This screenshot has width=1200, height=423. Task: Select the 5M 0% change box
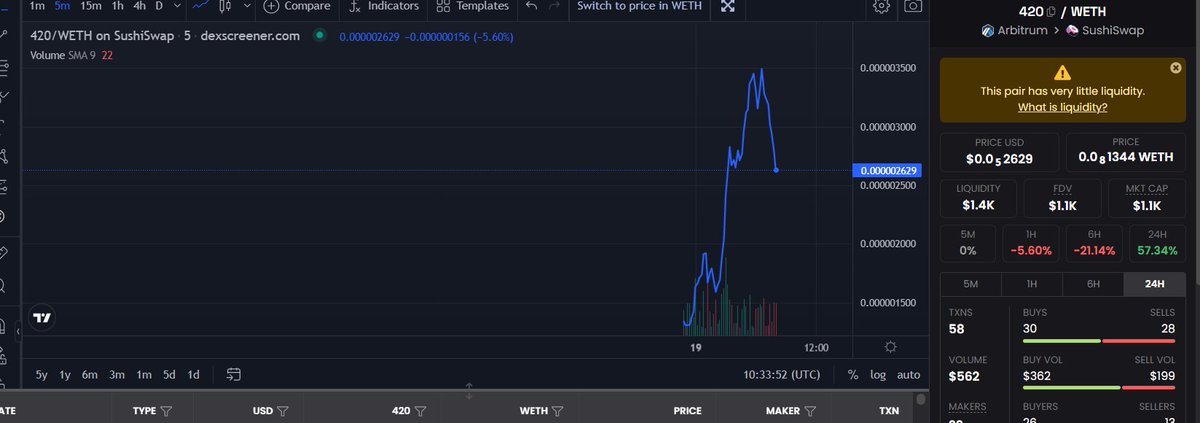[968, 244]
